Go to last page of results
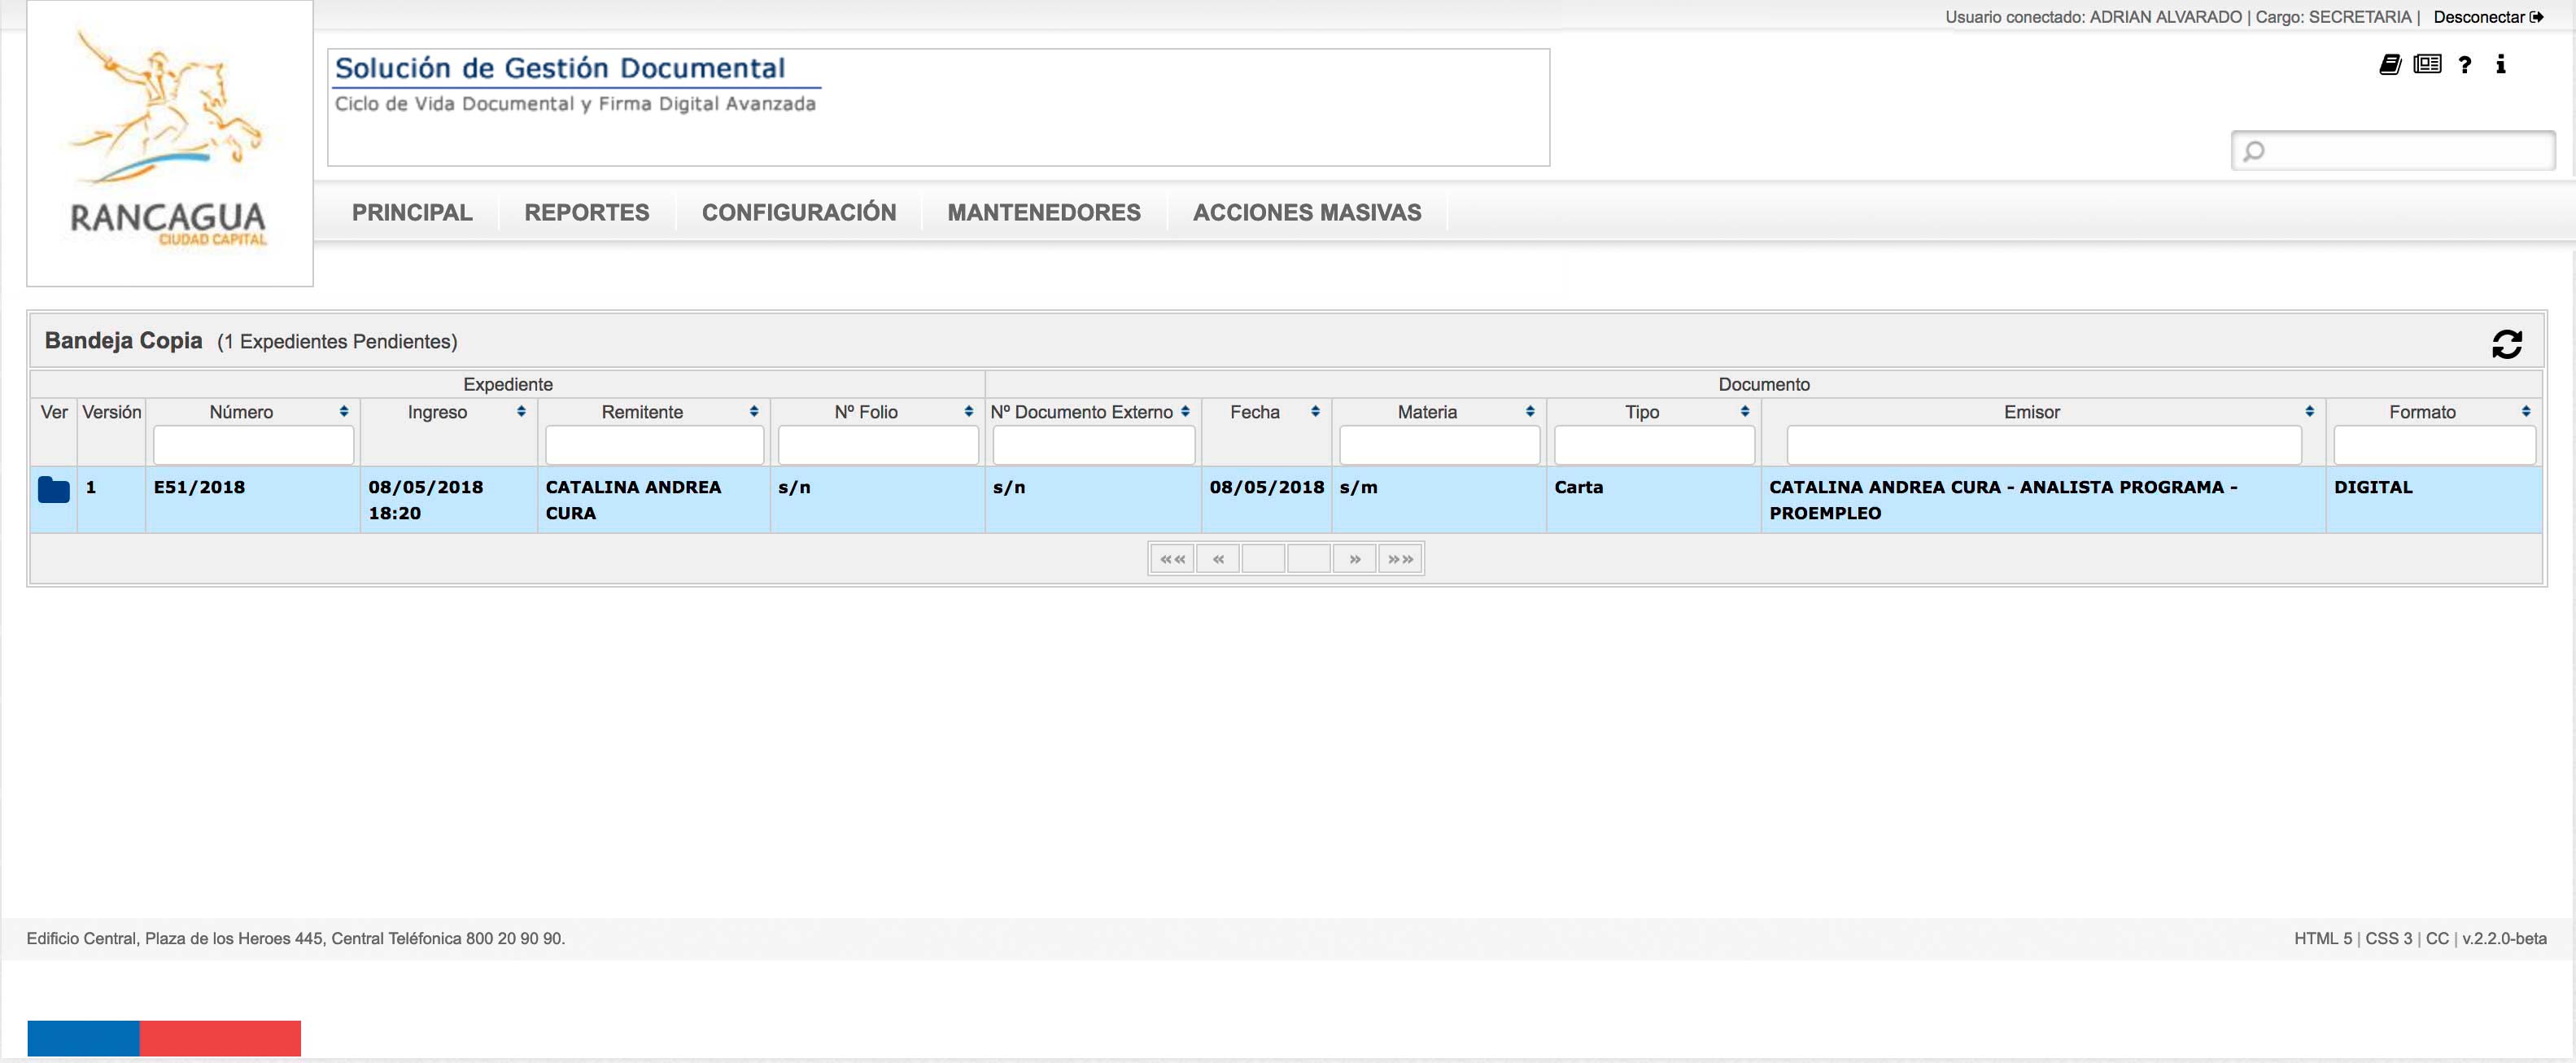The width and height of the screenshot is (2576, 1063). click(1400, 559)
